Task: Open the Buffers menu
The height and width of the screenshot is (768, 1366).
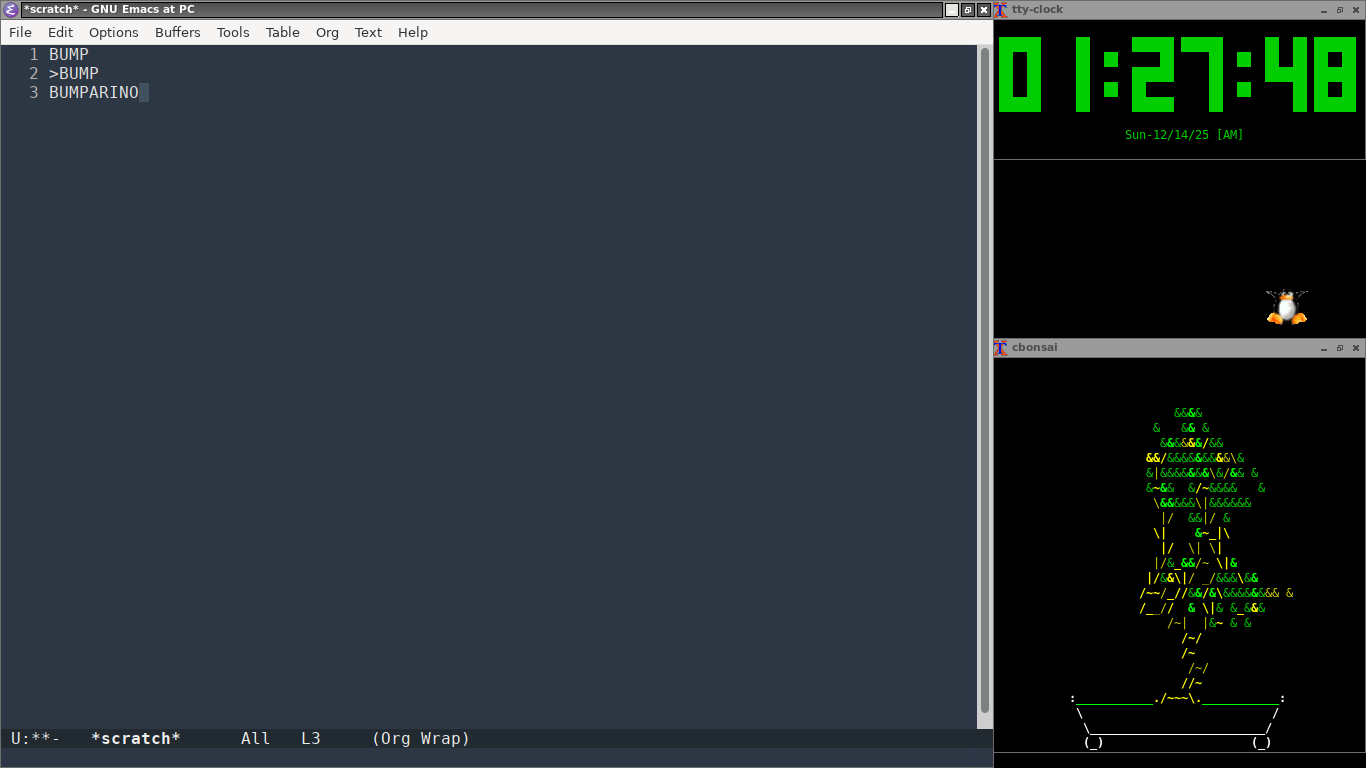Action: (178, 32)
